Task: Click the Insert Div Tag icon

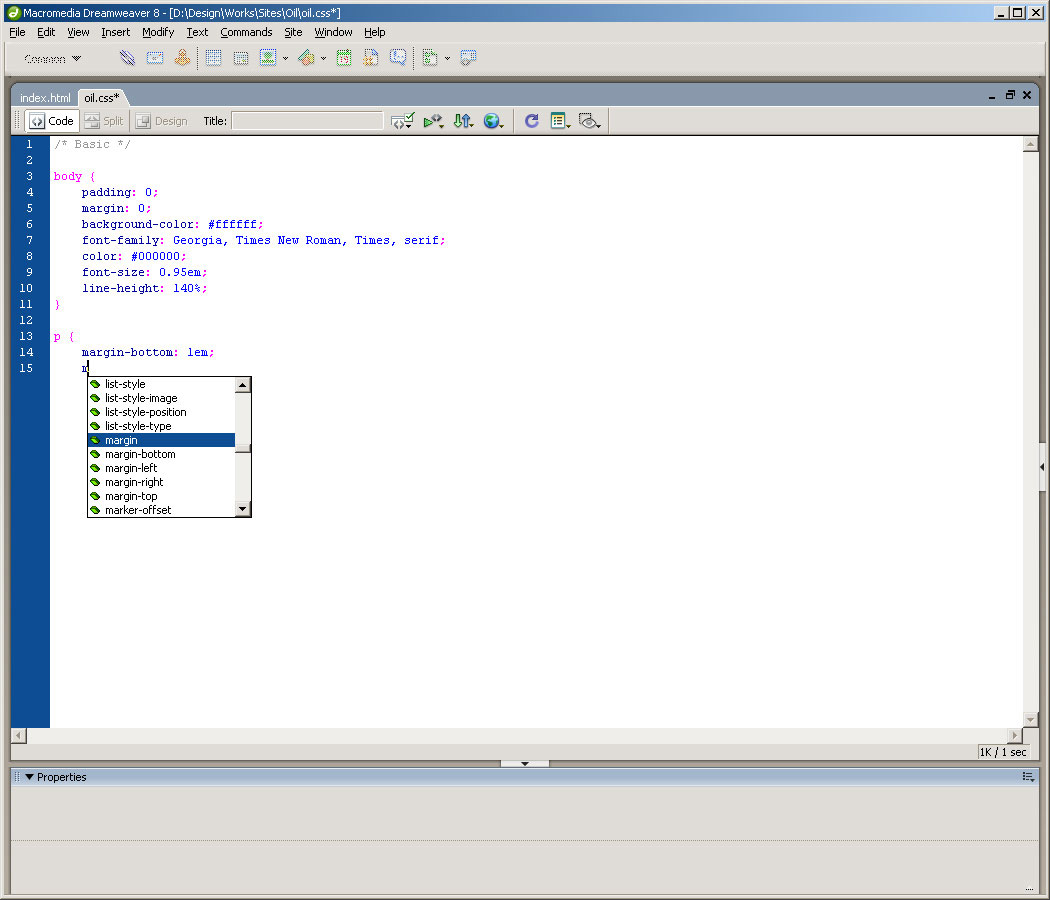Action: click(241, 58)
